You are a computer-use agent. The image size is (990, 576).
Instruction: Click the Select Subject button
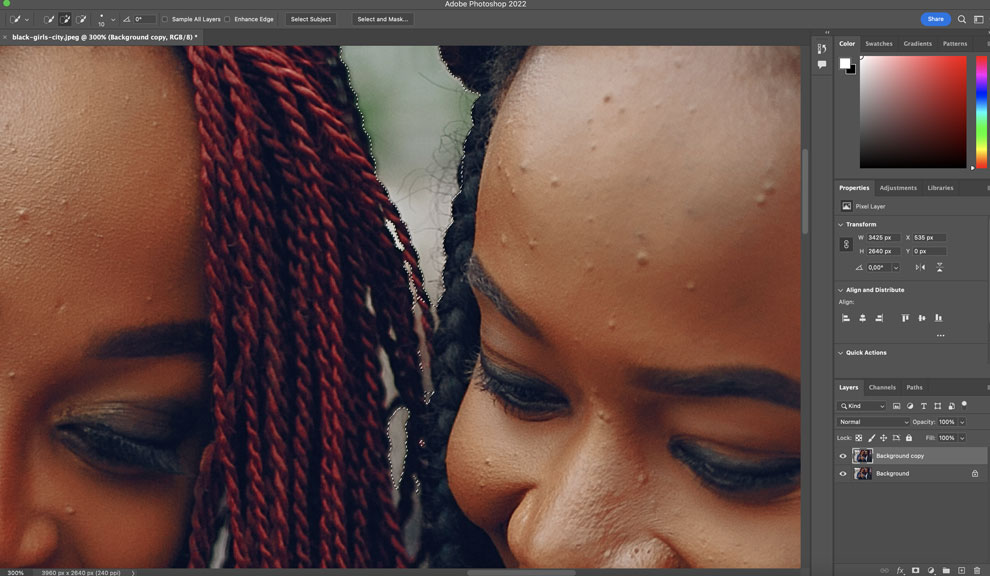(310, 18)
